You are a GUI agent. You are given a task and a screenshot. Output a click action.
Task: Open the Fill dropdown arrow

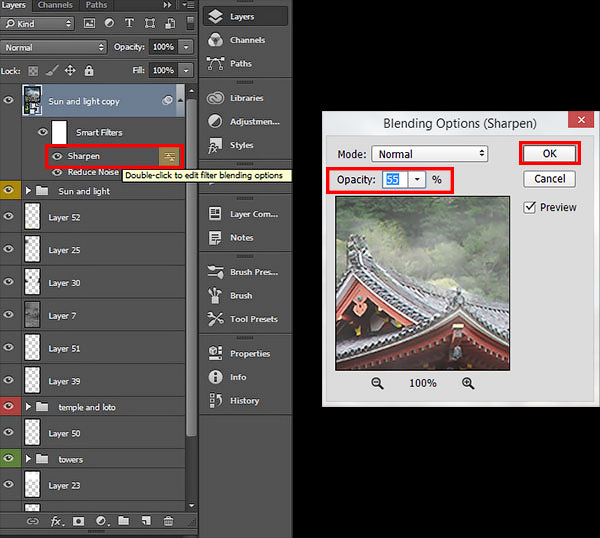click(x=186, y=70)
